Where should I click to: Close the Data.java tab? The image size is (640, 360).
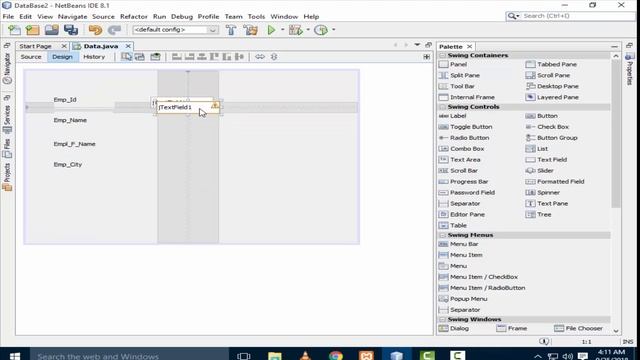pyautogui.click(x=128, y=46)
